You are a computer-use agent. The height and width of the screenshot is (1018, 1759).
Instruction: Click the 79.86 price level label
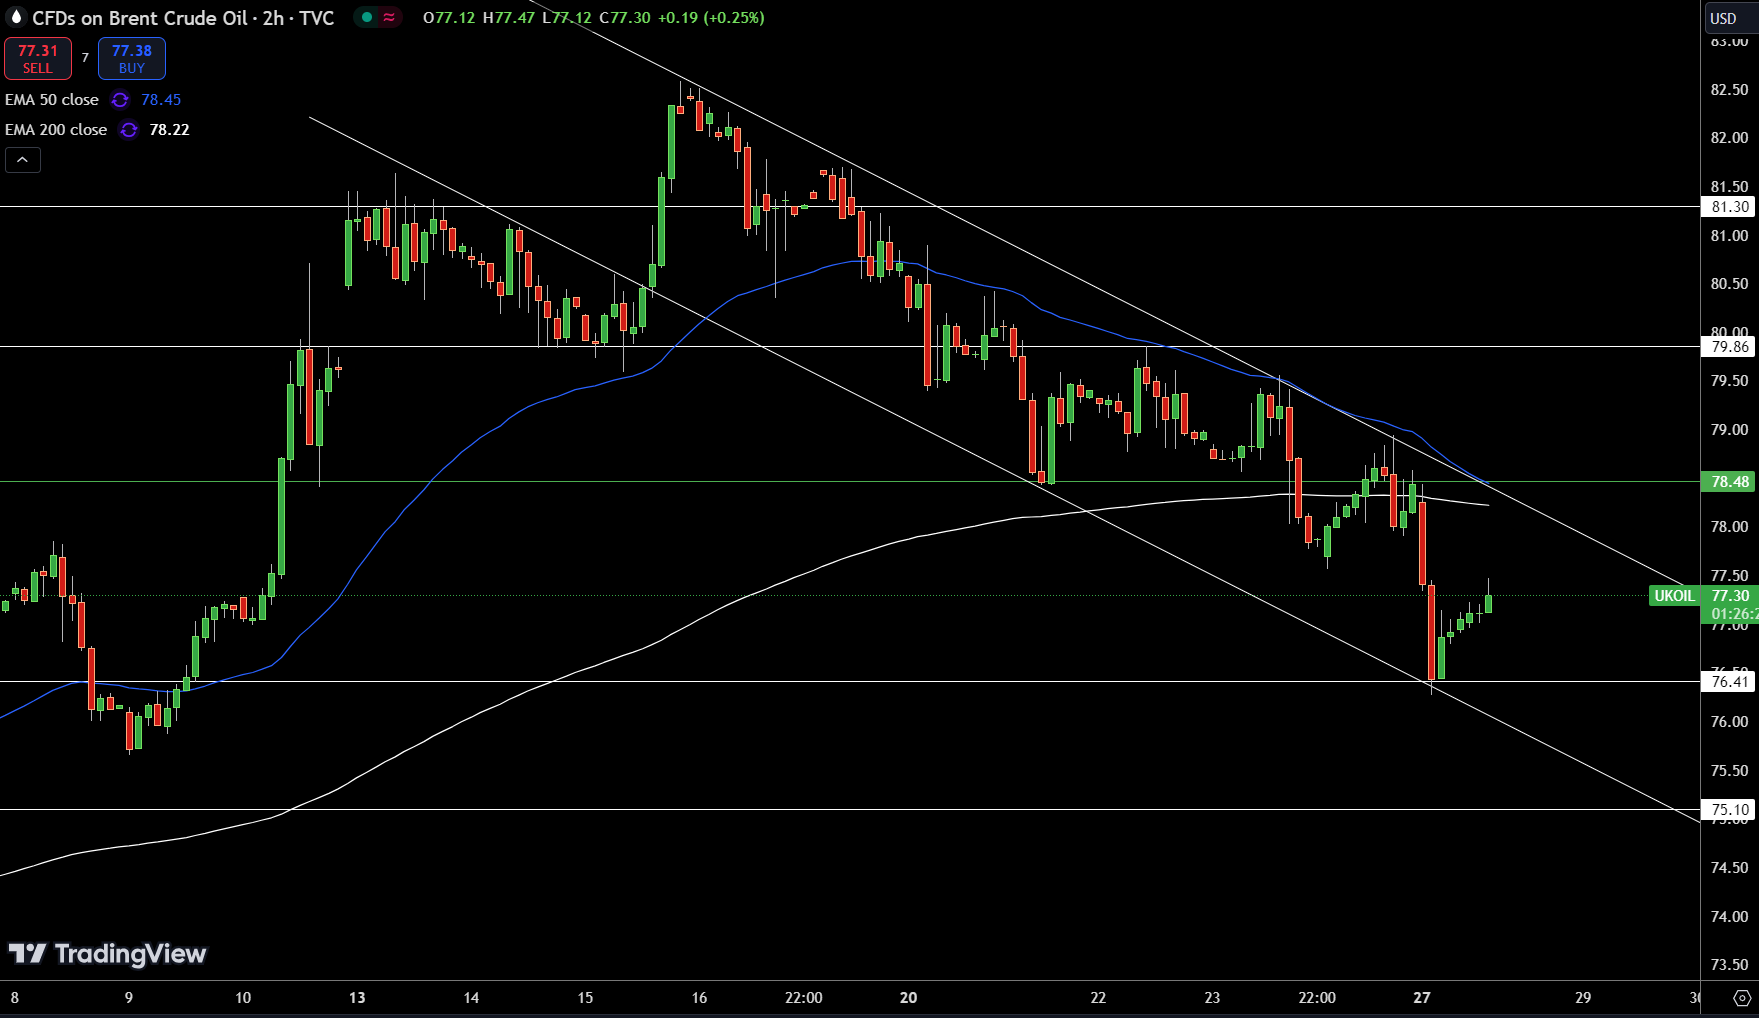1729,347
